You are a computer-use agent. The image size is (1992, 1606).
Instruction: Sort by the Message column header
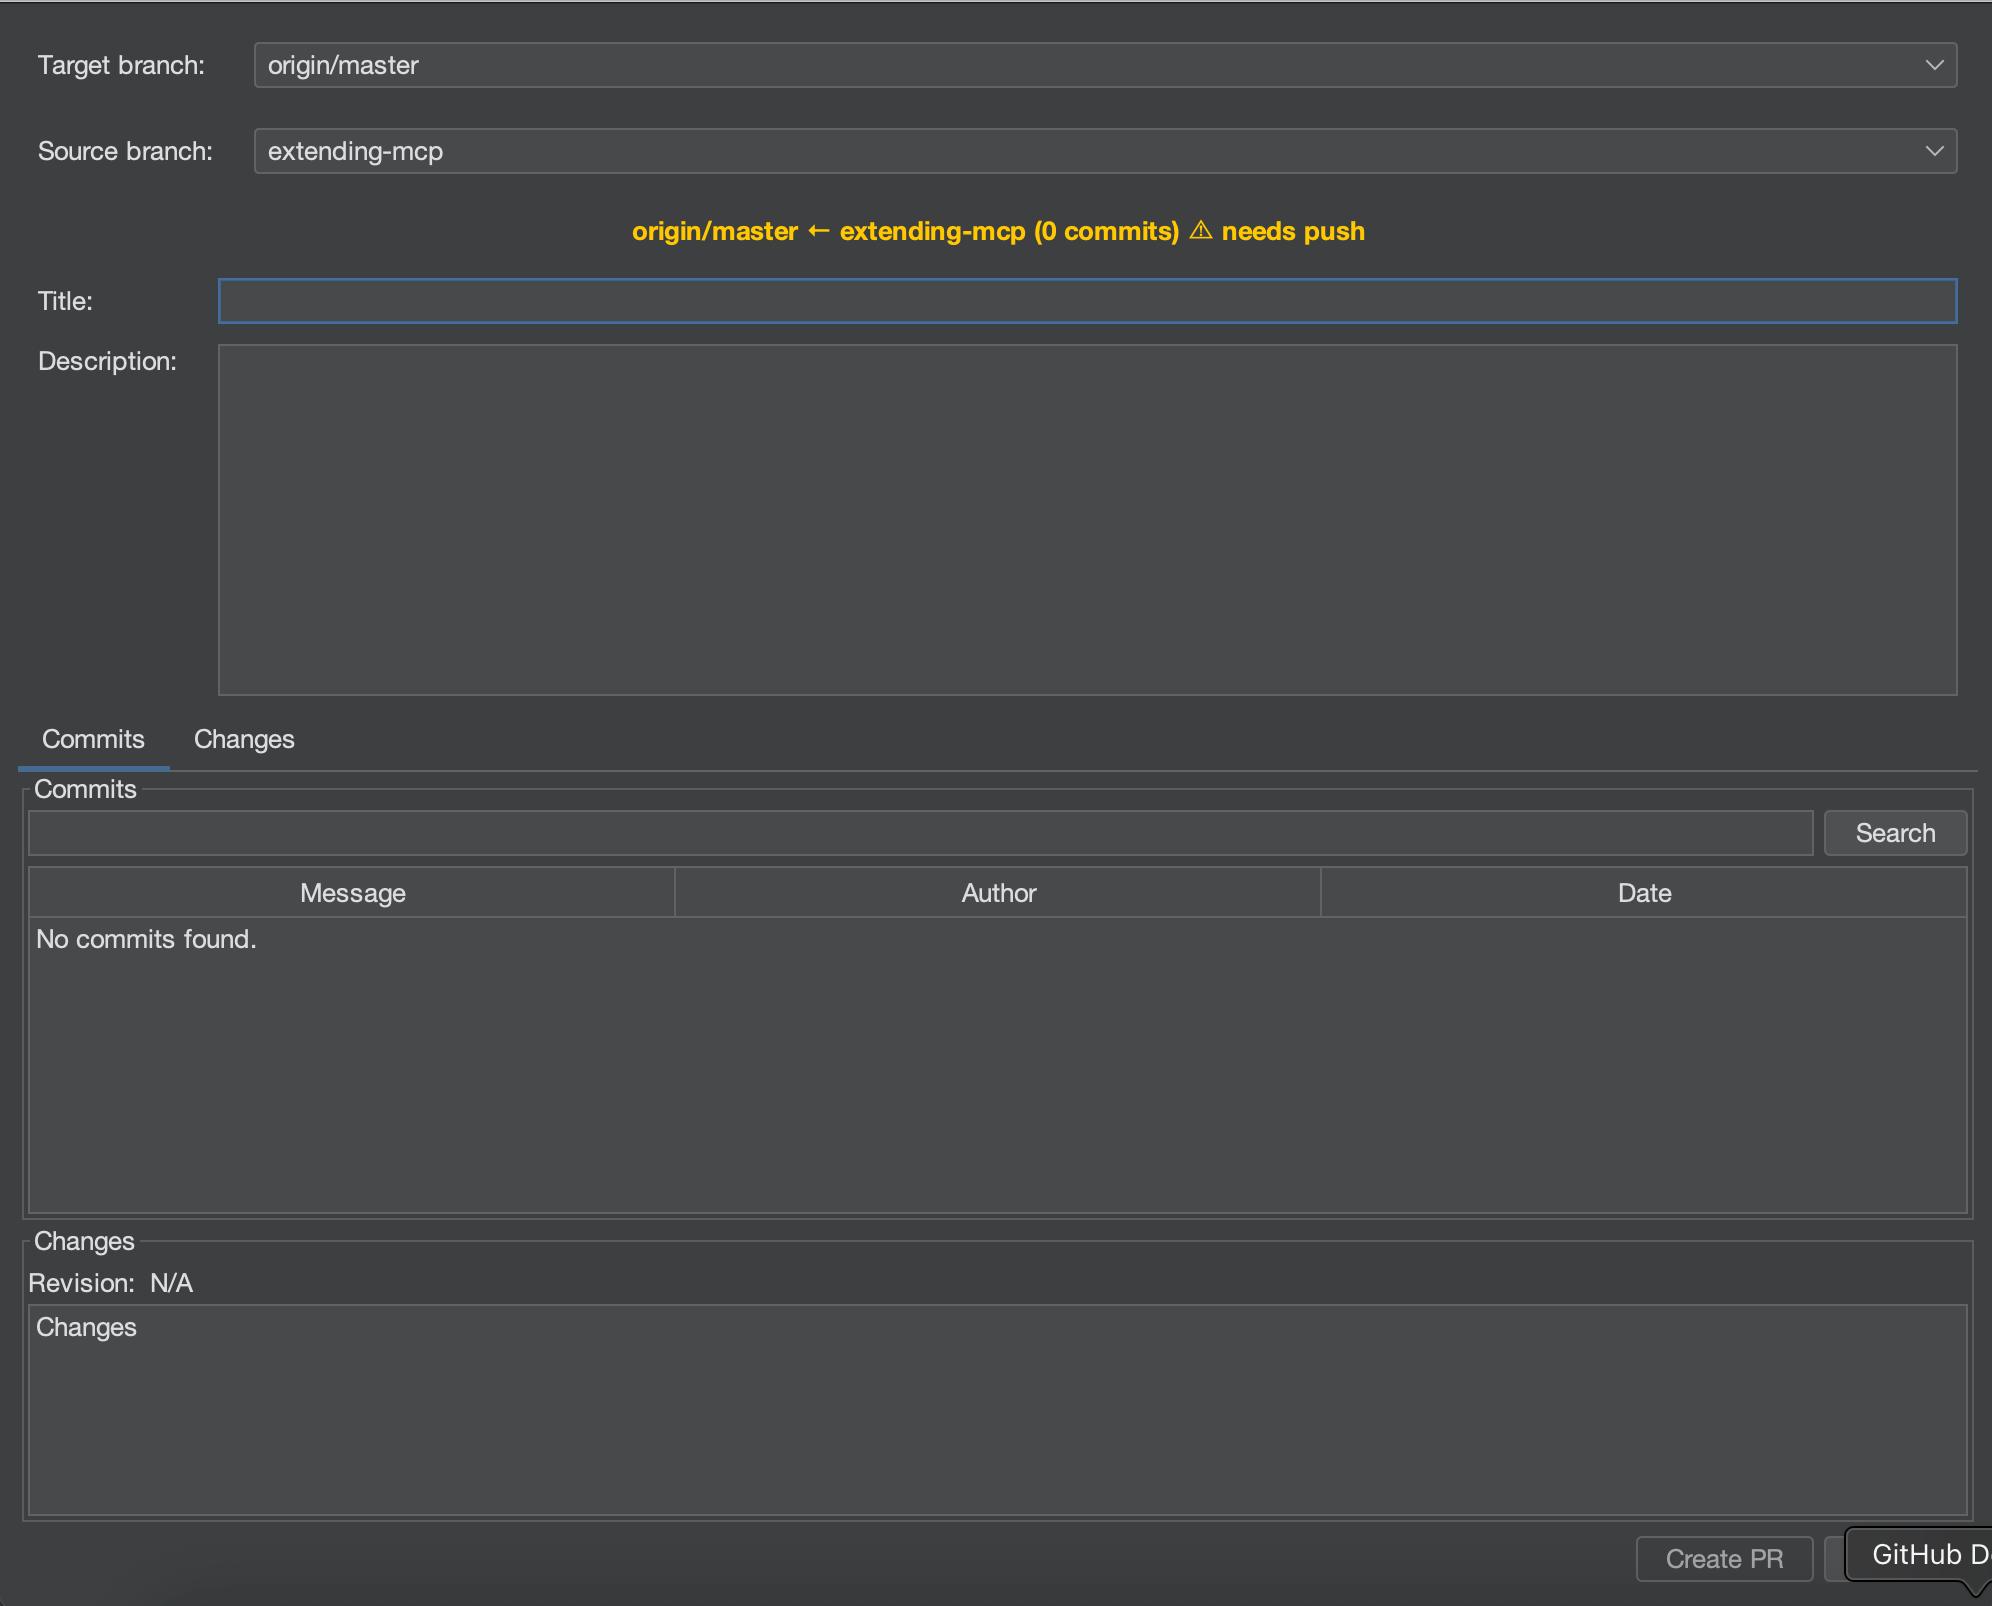coord(352,893)
